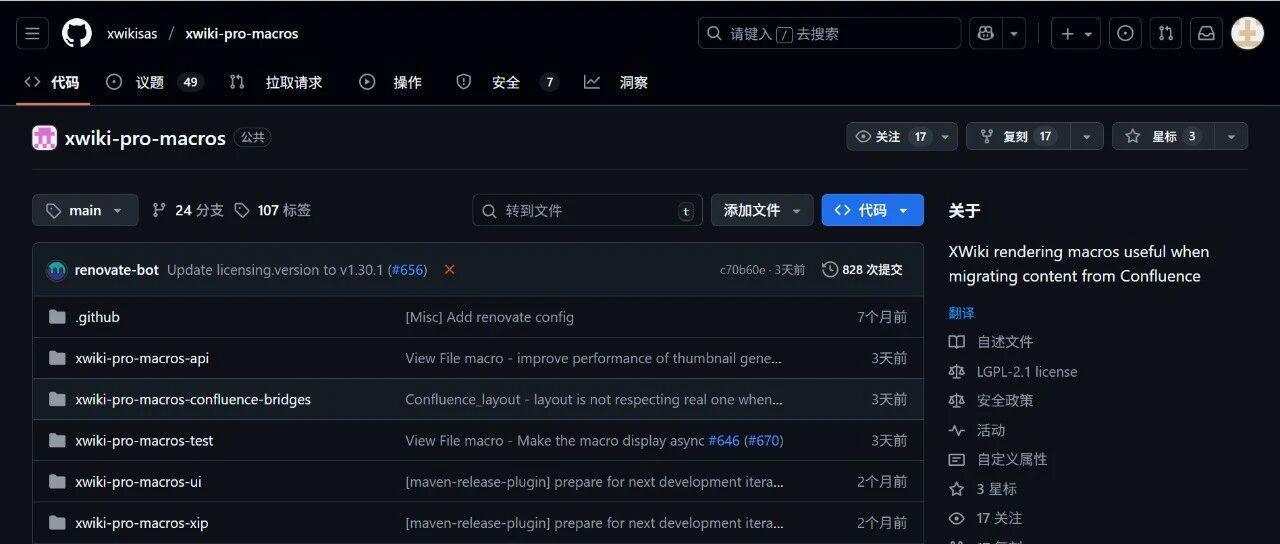1280x544 pixels.
Task: Switch to the 操作 tab
Action: click(x=391, y=82)
